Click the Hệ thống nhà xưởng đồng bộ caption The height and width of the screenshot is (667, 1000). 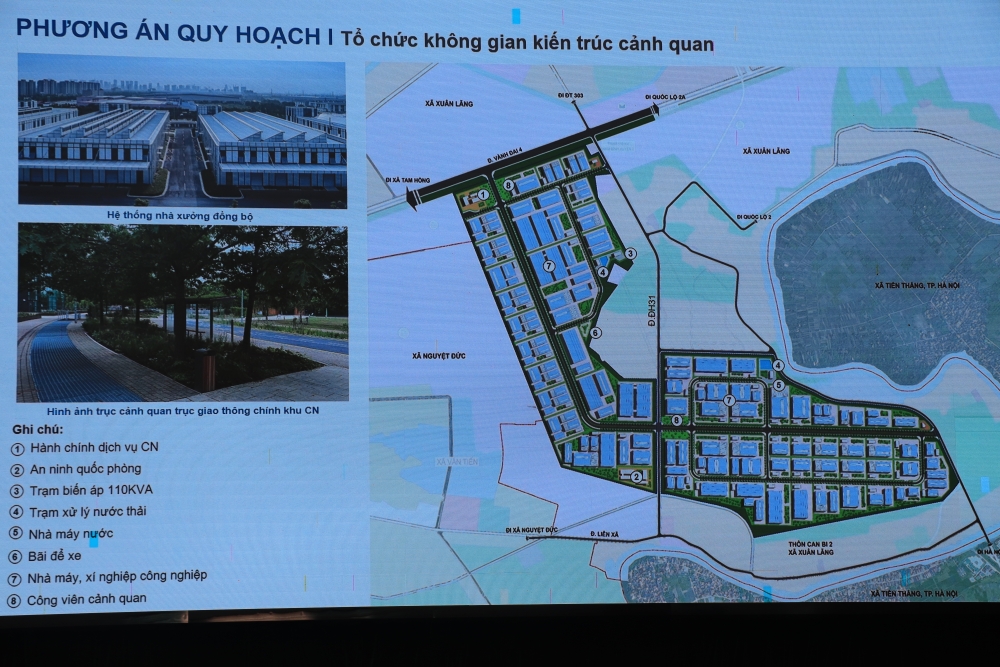tap(182, 215)
